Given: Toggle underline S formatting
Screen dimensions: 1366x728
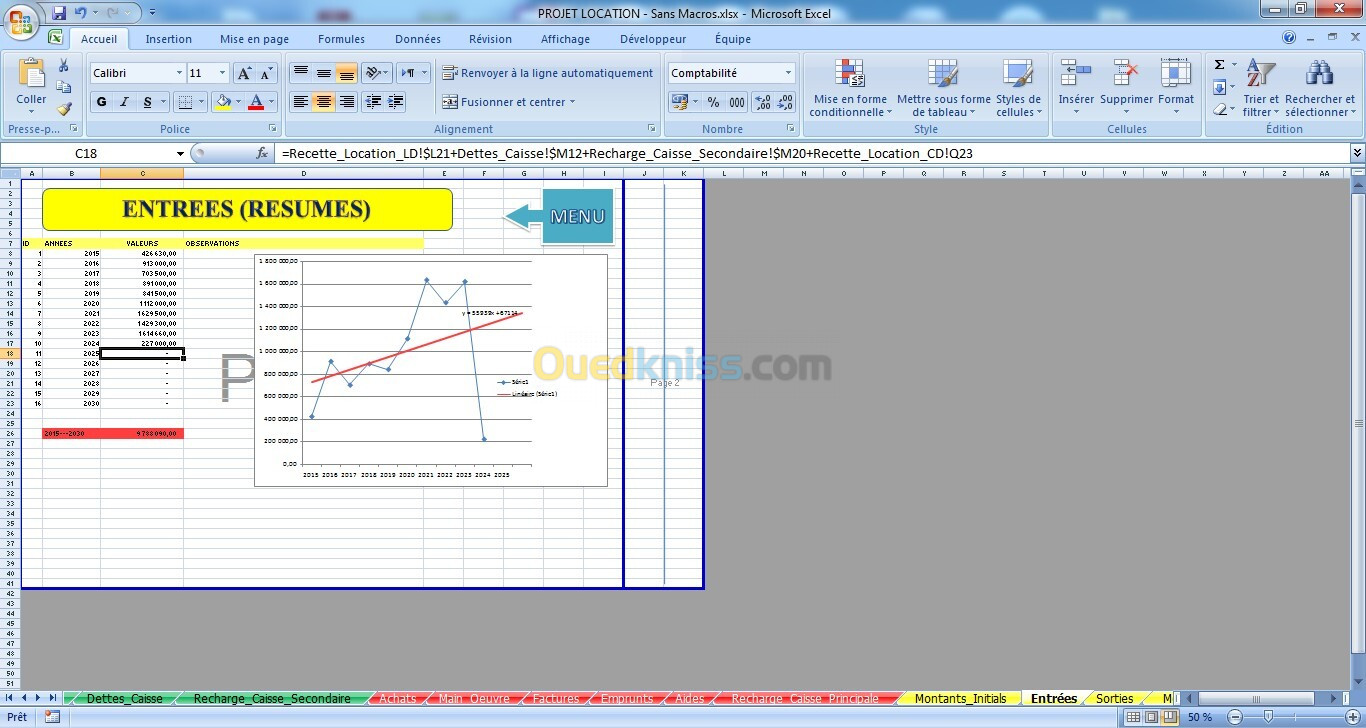Looking at the screenshot, I should coord(148,102).
